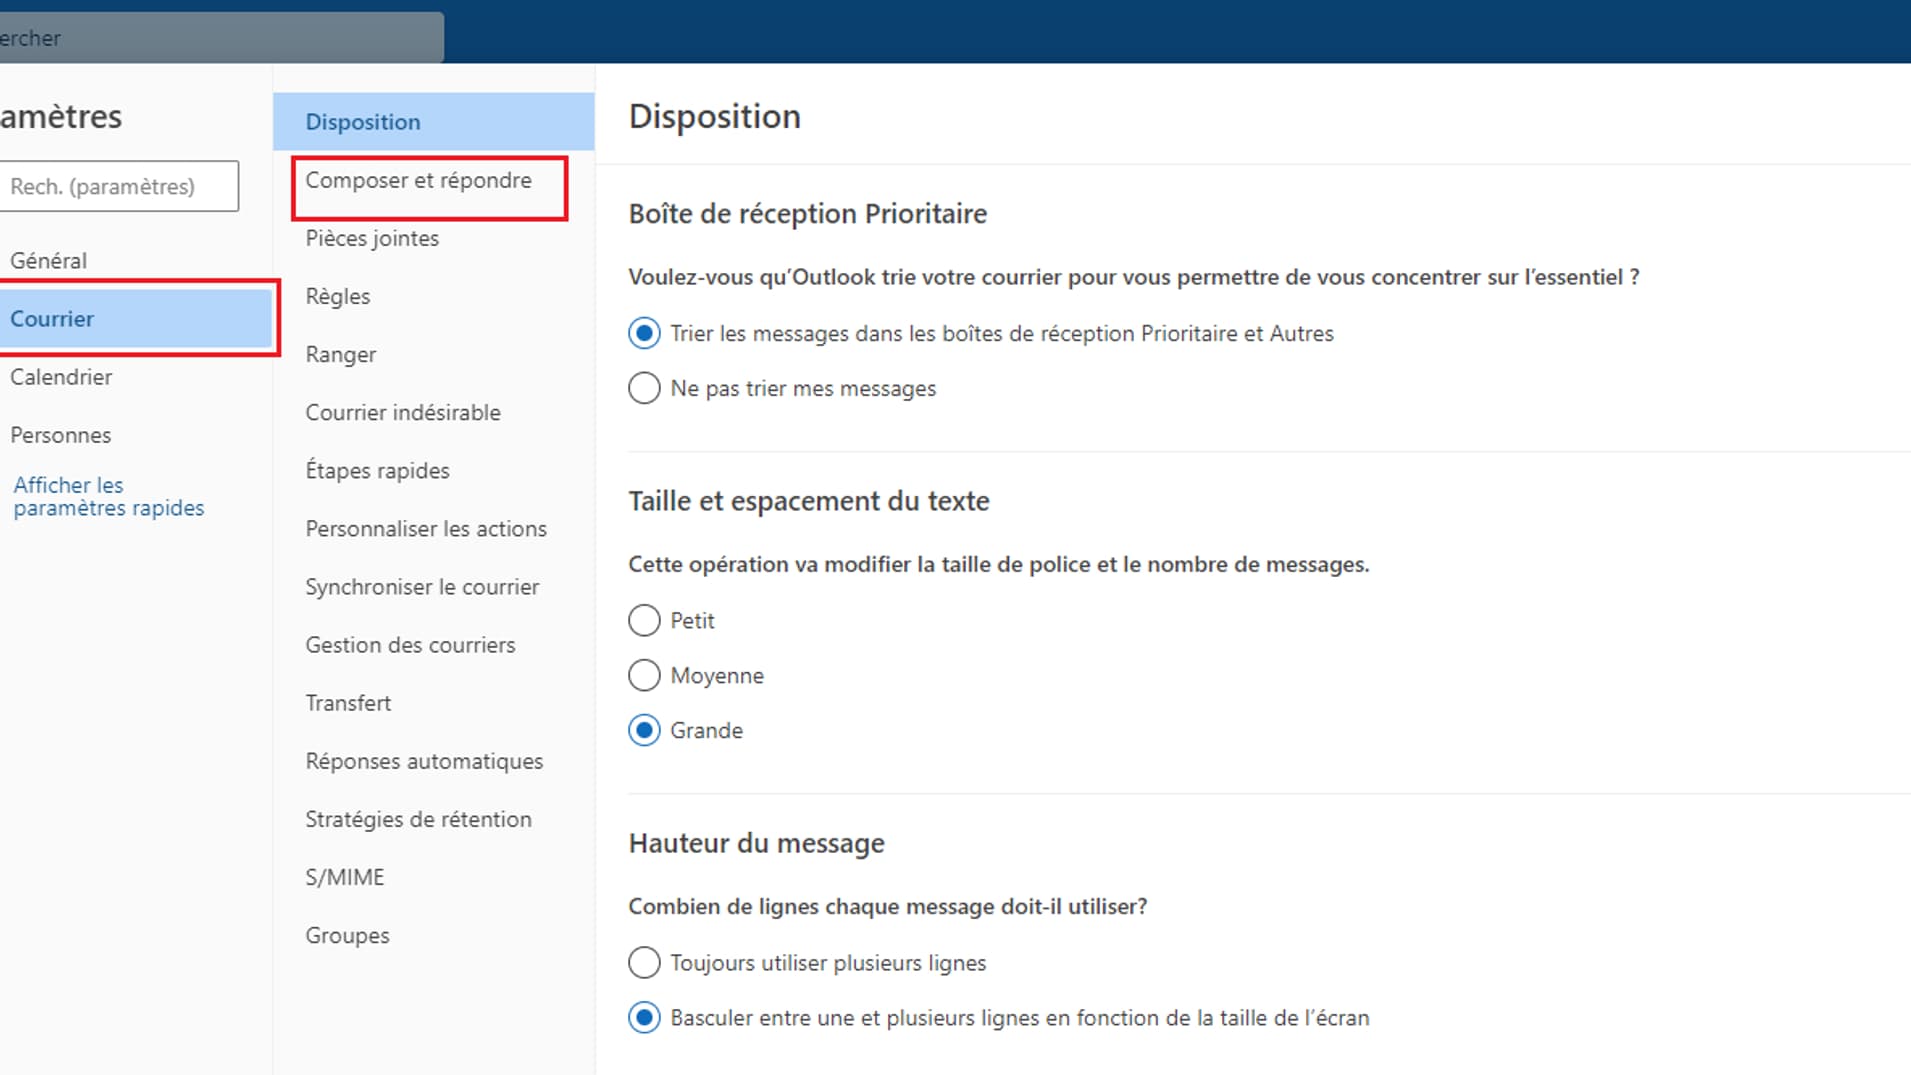Switch to Calendrier settings category
1911x1075 pixels.
(61, 377)
